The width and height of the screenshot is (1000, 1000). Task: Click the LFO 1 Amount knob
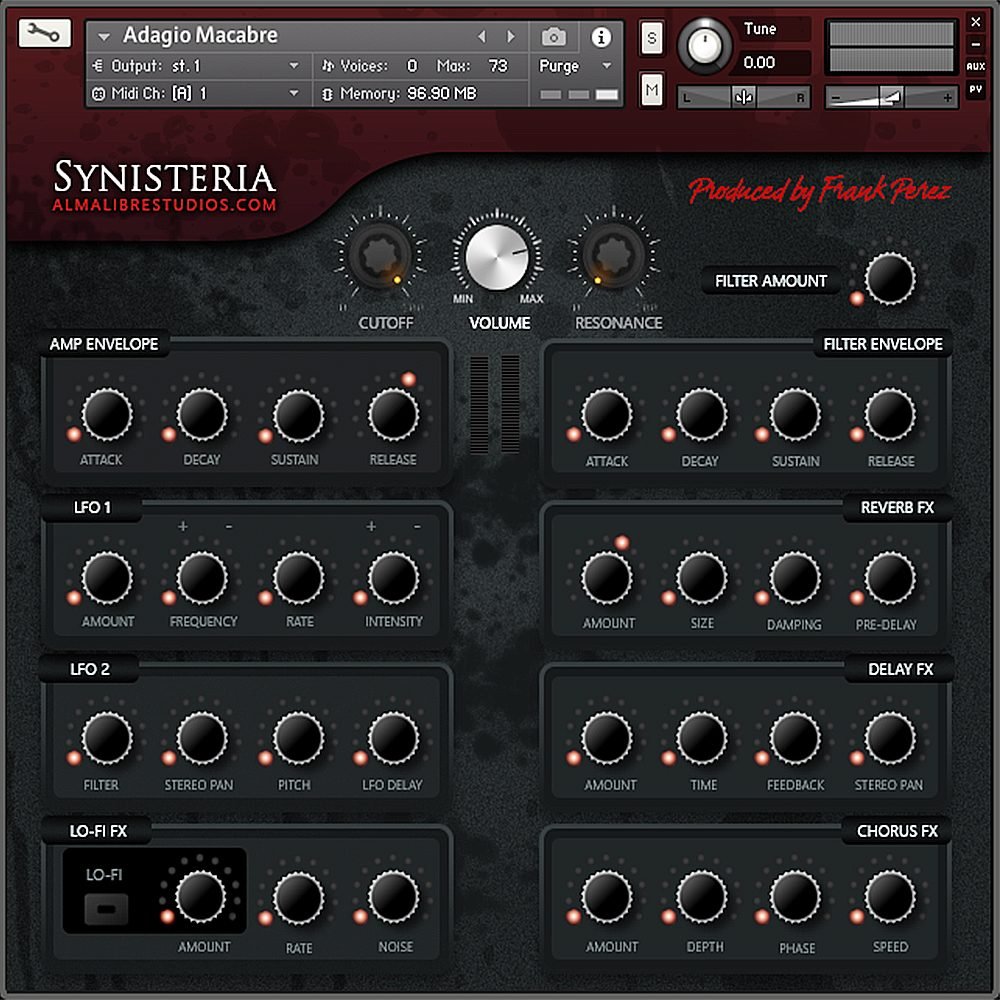[x=107, y=578]
